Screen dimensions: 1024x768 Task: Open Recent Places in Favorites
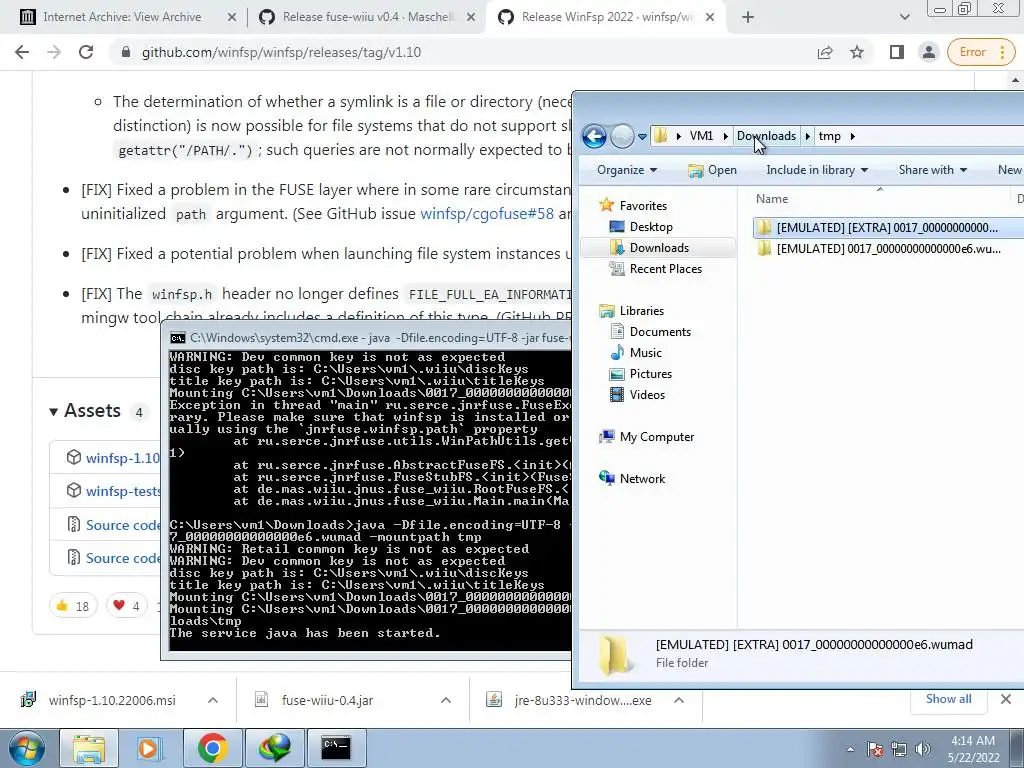[665, 268]
